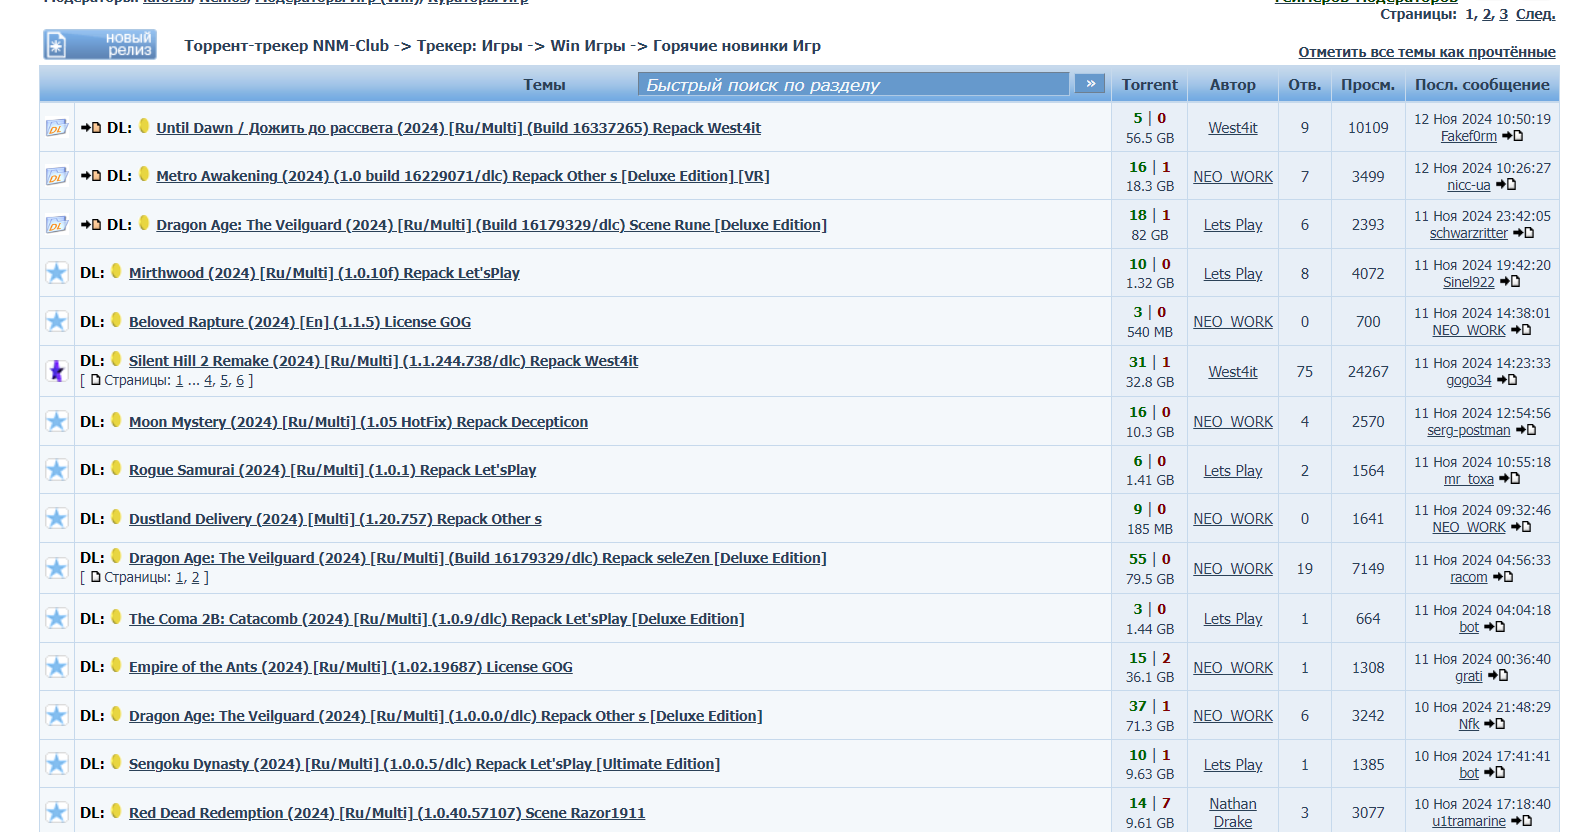The width and height of the screenshot is (1587, 832).
Task: Click last-post icon next to Sinel922
Action: click(x=1510, y=282)
